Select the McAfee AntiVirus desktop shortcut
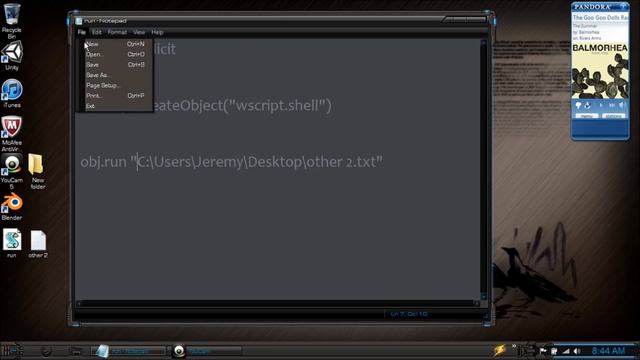The image size is (640, 360). [12, 133]
